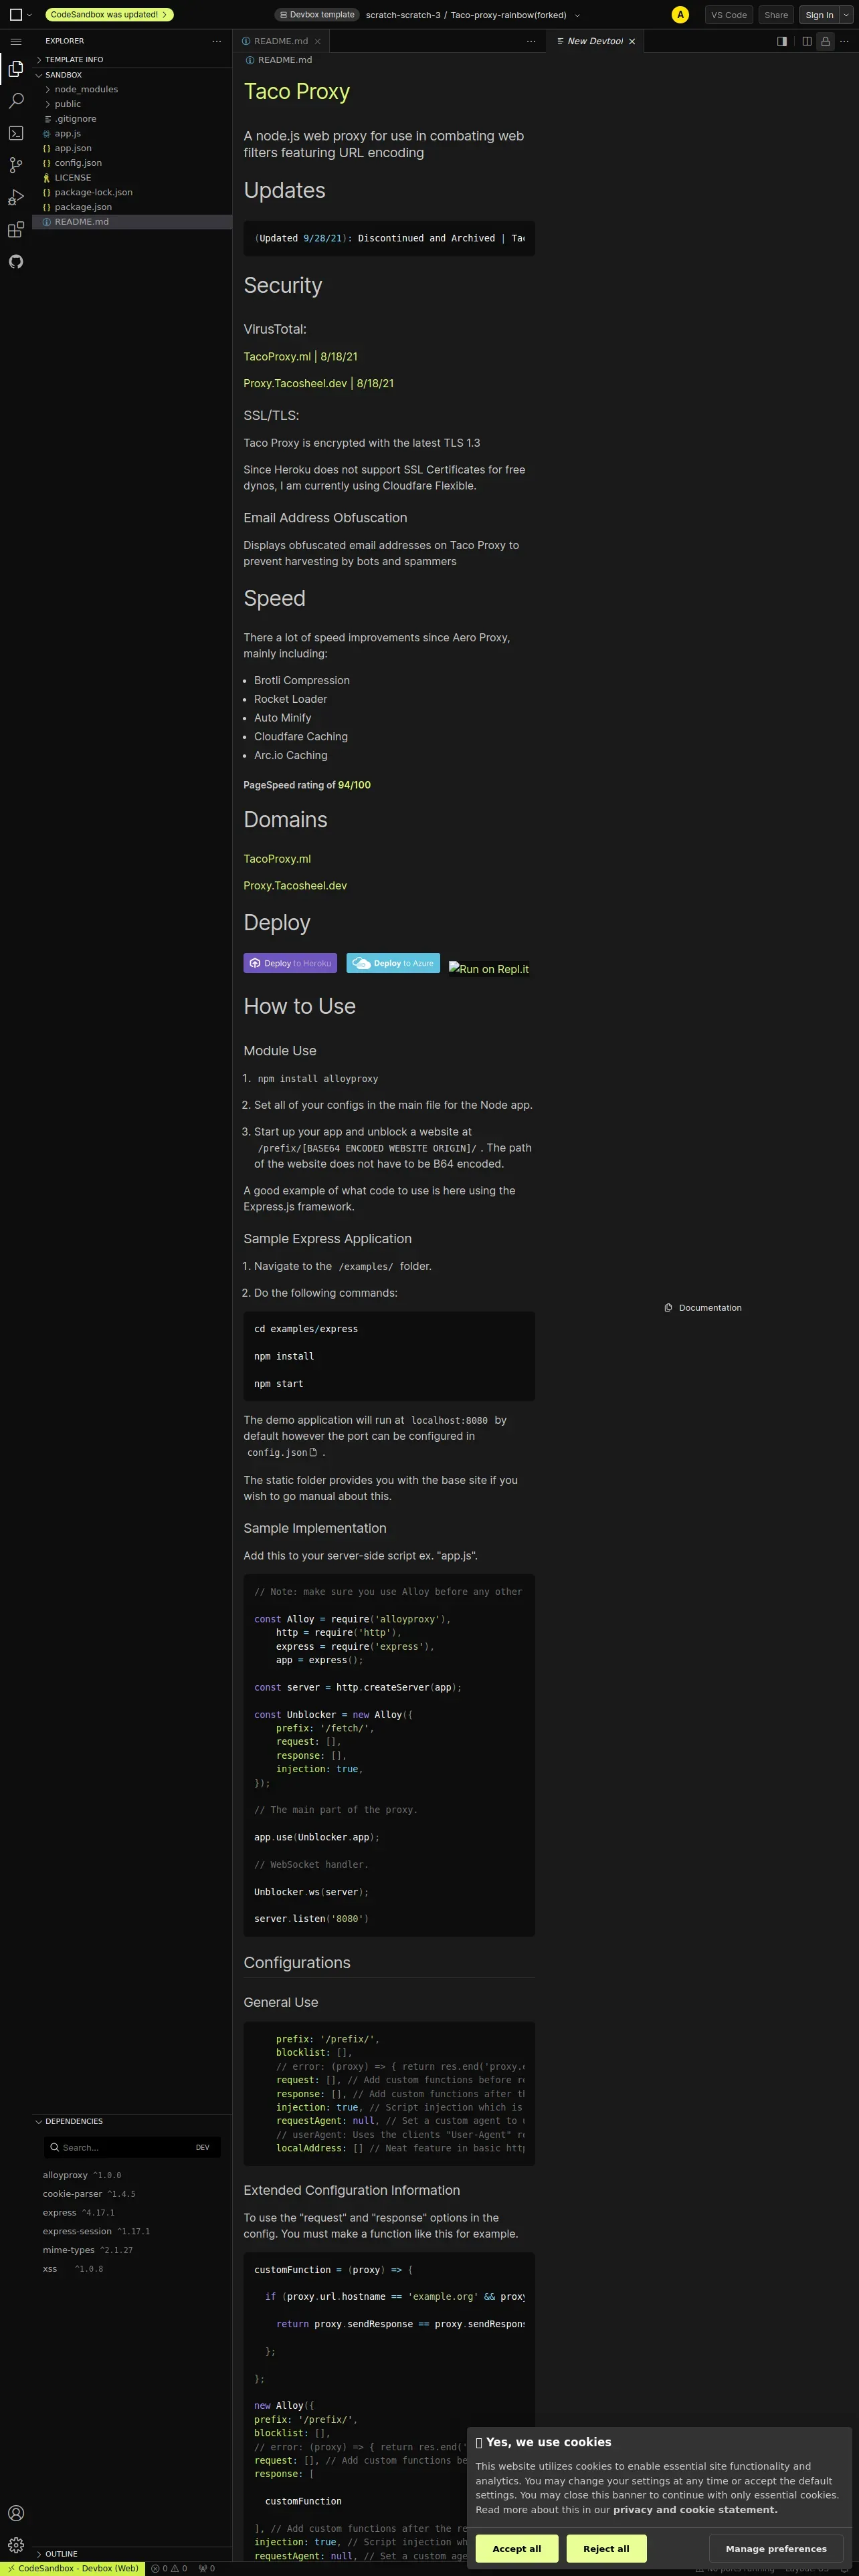The height and width of the screenshot is (2576, 859).
Task: Click the Documentation icon link
Action: 703,1307
